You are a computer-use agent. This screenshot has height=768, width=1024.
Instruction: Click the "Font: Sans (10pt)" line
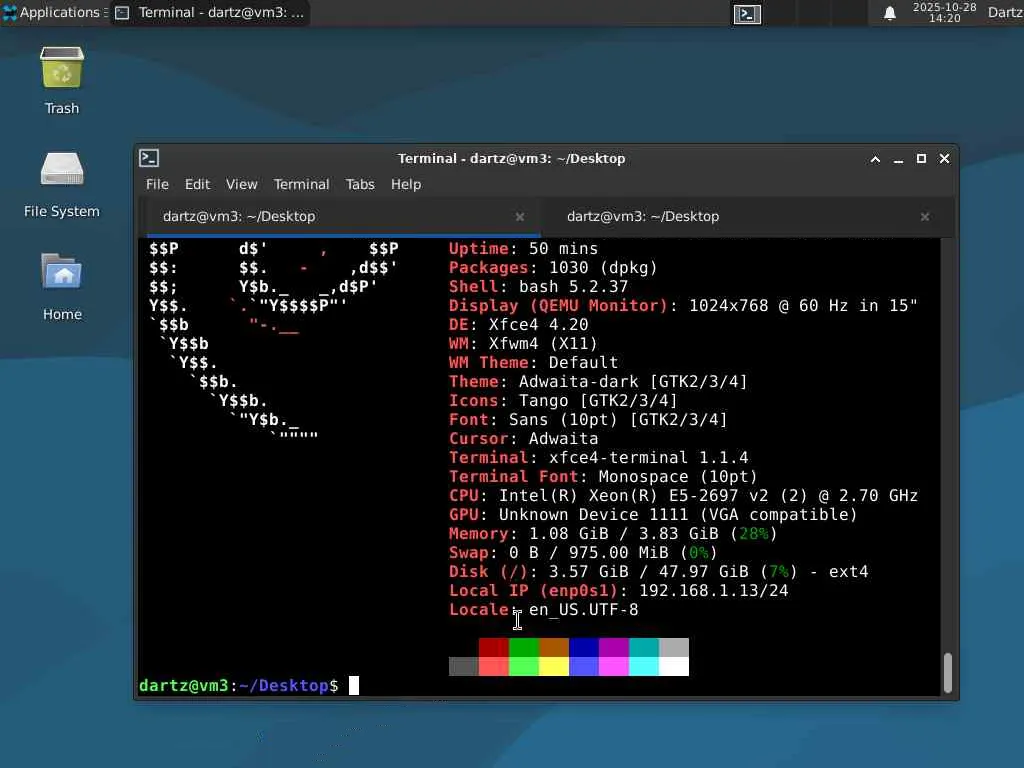tap(588, 419)
